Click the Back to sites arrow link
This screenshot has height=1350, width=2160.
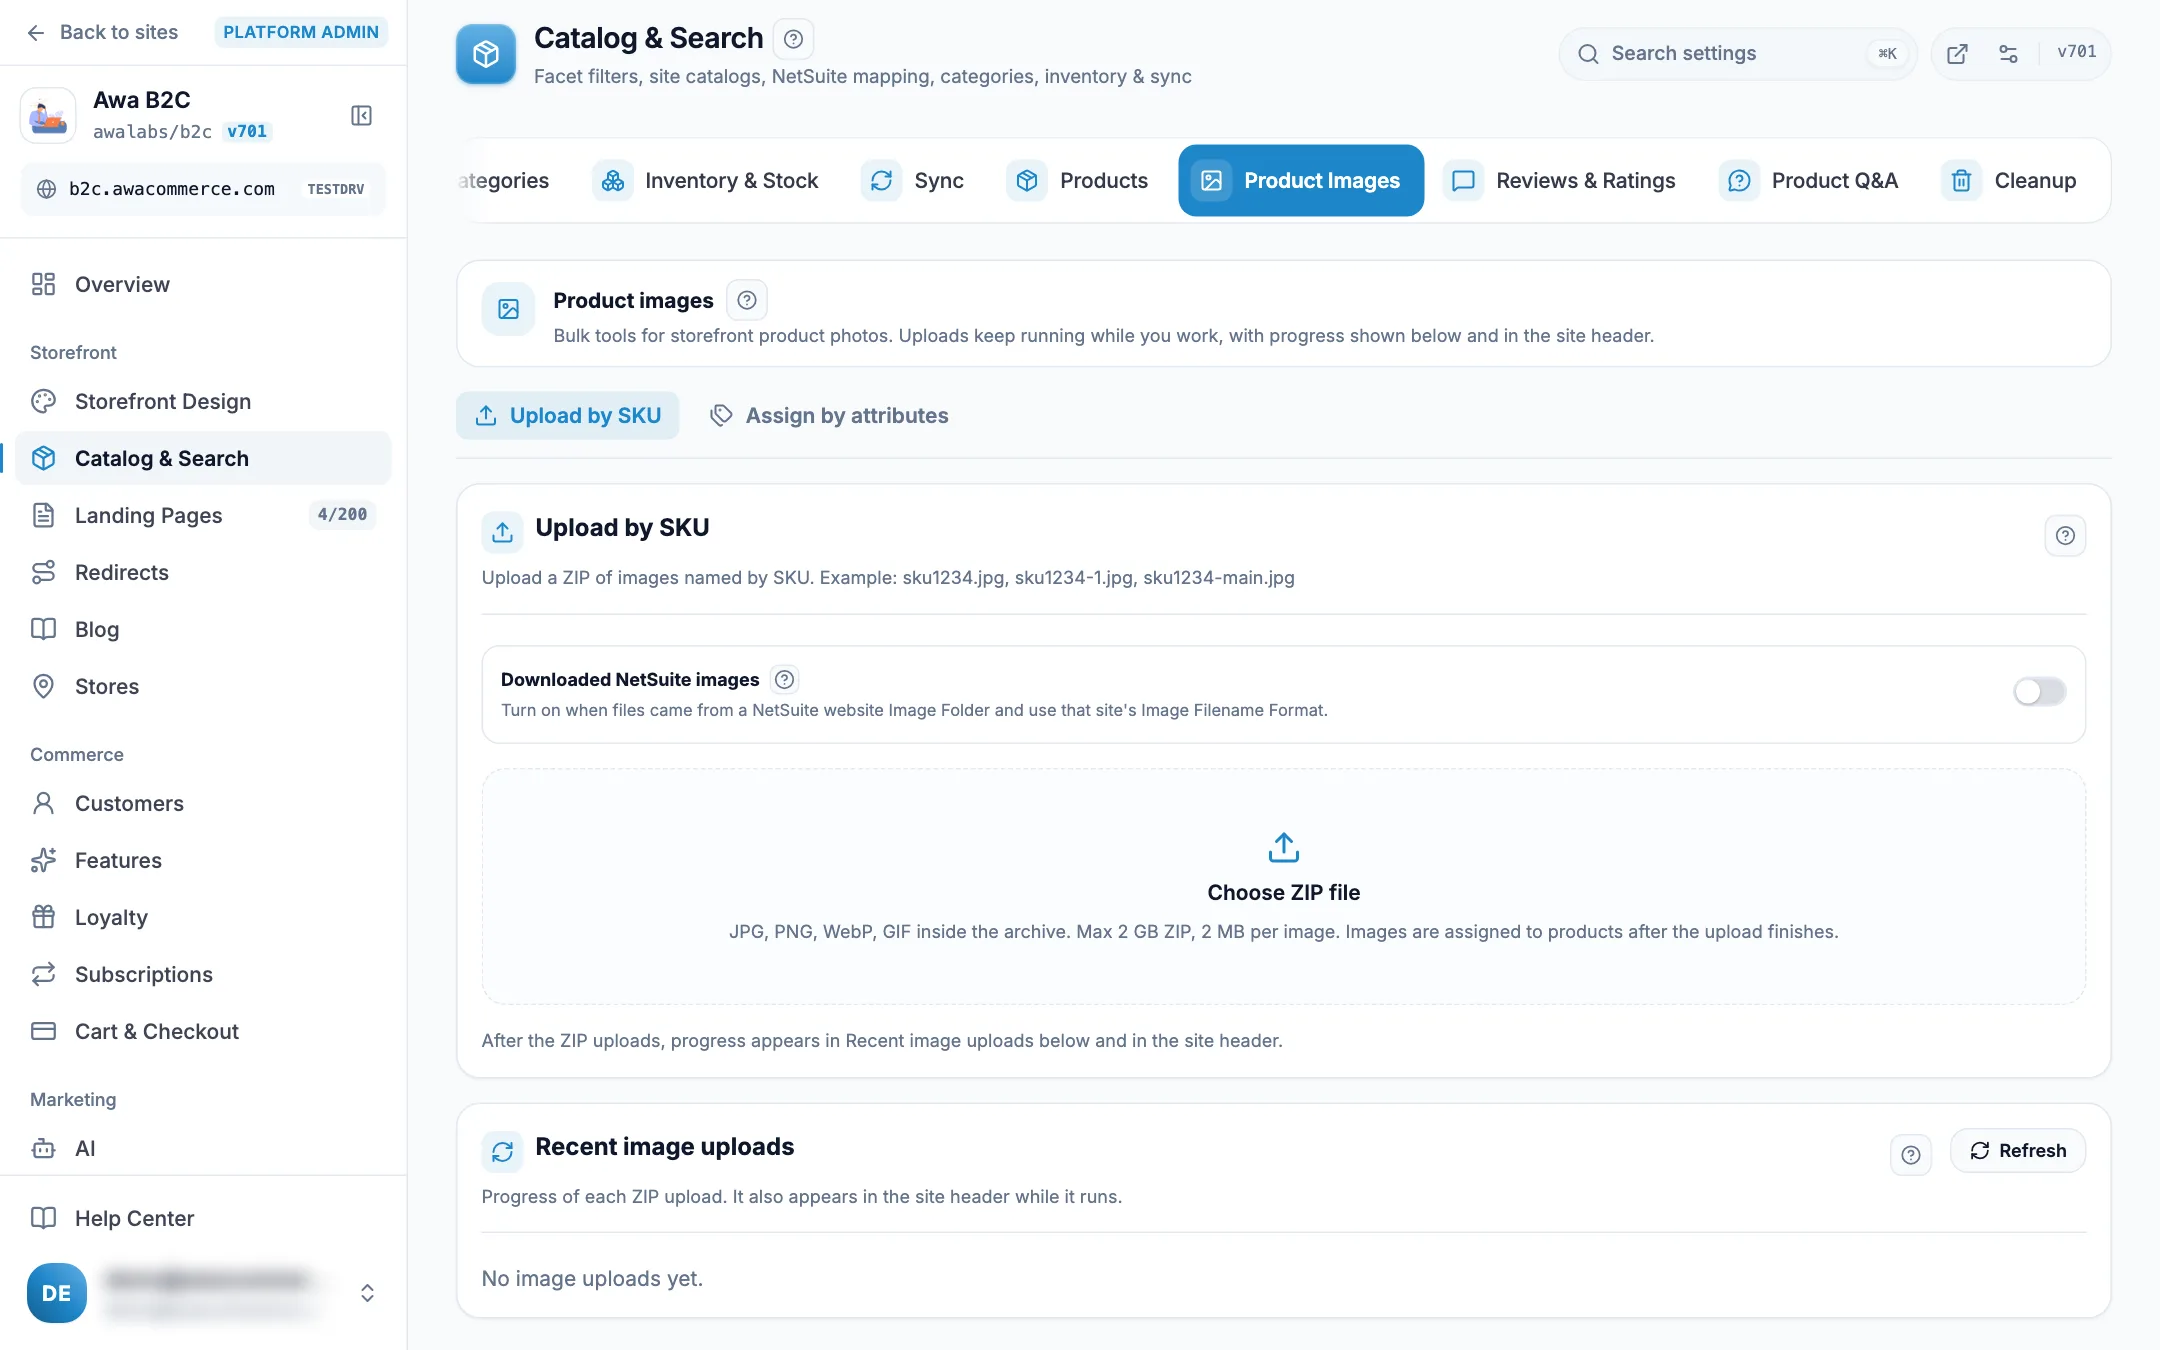click(x=101, y=32)
